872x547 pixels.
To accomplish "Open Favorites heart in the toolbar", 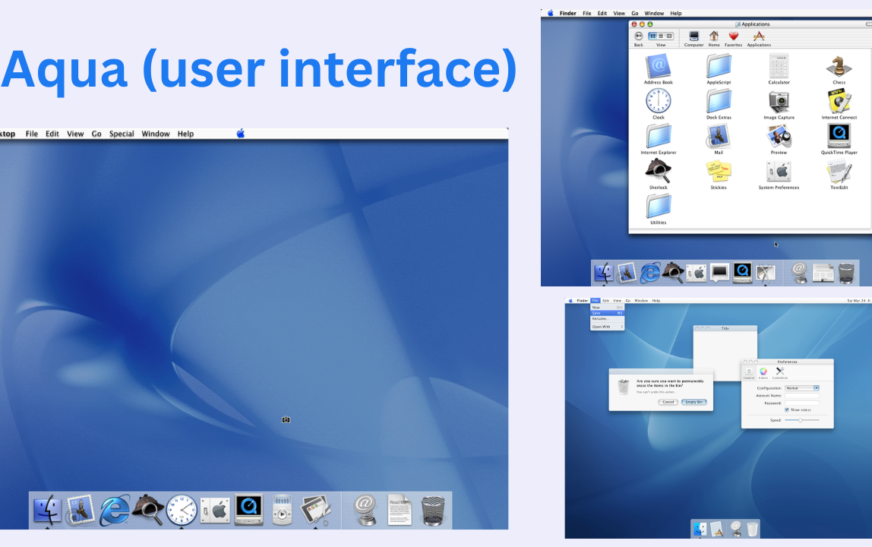I will pos(734,38).
